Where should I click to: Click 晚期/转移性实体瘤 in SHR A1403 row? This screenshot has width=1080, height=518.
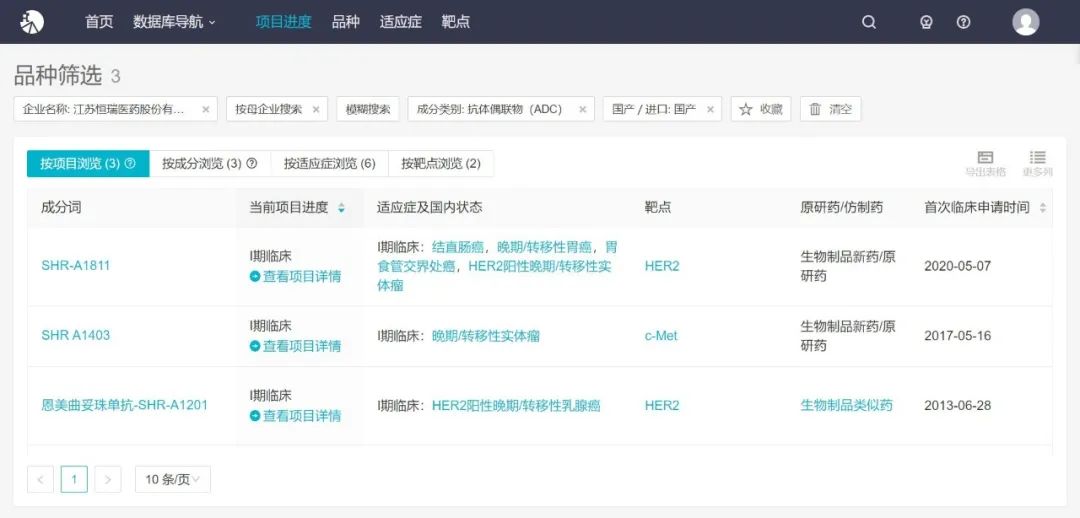pyautogui.click(x=486, y=336)
